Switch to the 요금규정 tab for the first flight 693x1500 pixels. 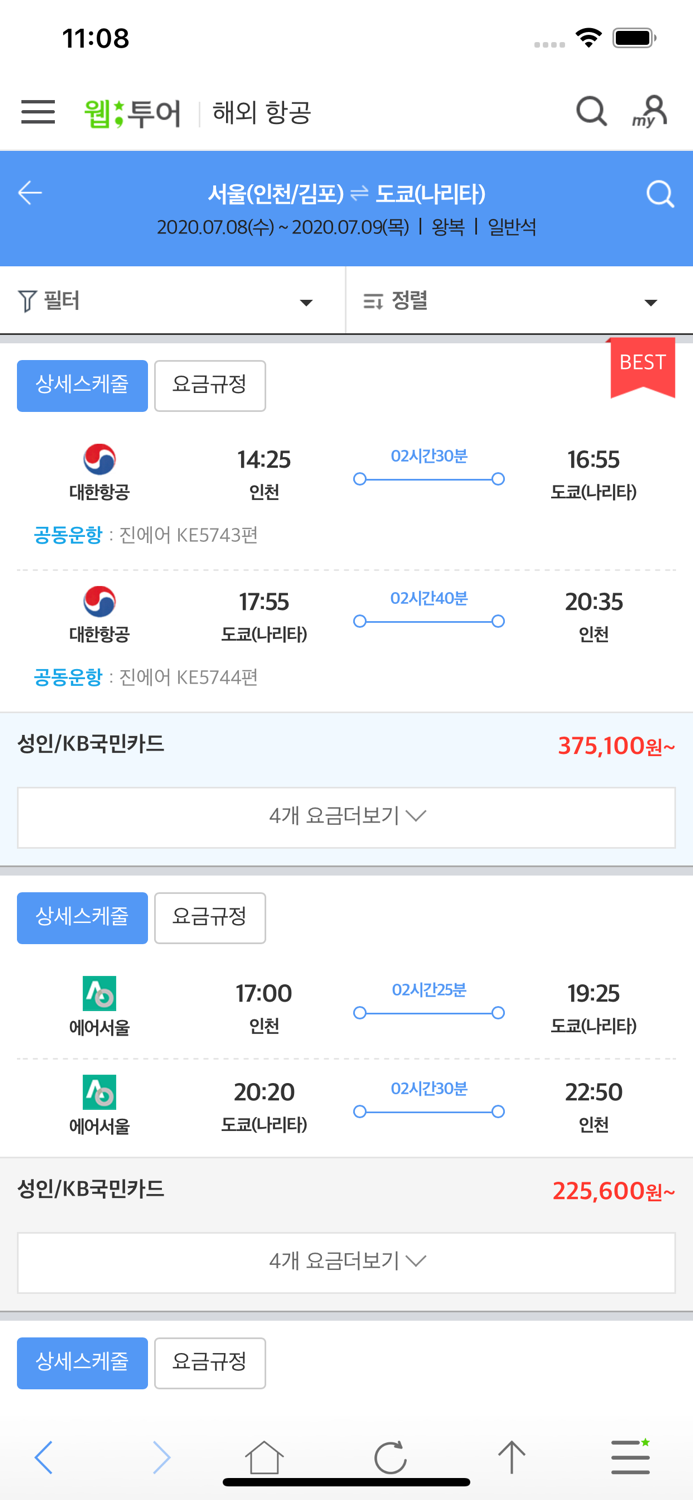[x=210, y=386]
